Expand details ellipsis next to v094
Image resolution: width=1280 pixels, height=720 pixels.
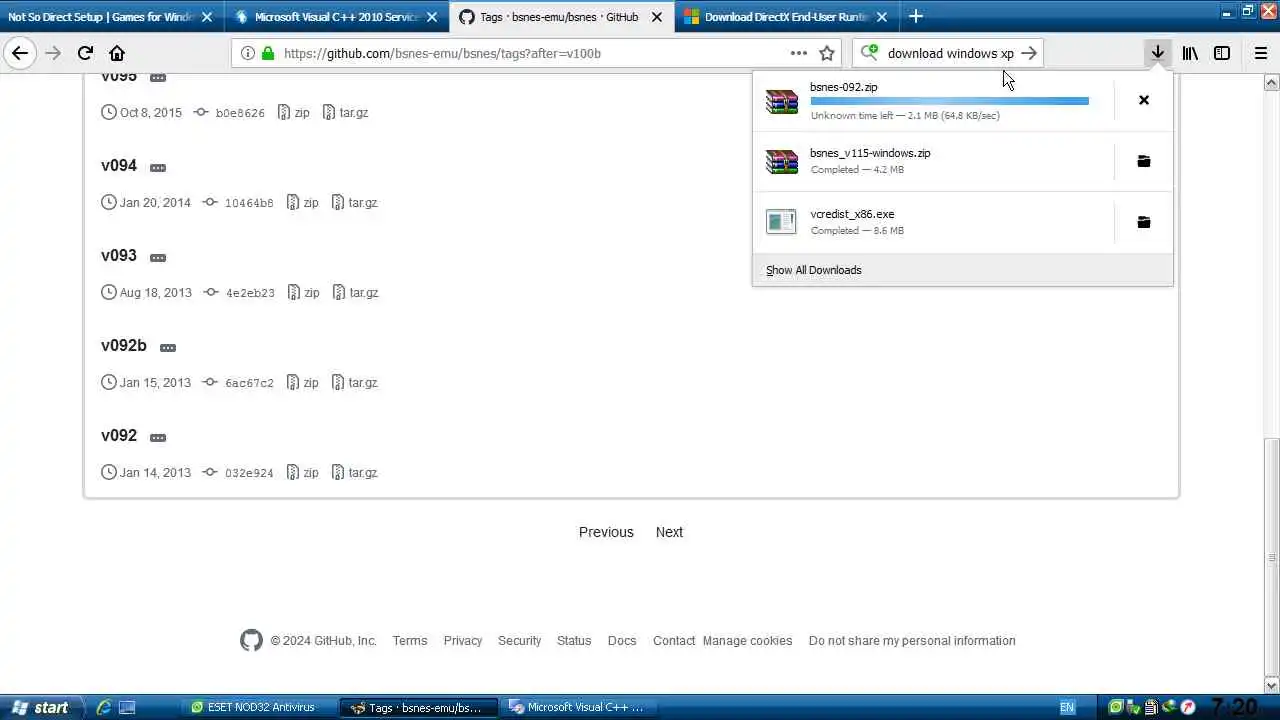(x=158, y=167)
